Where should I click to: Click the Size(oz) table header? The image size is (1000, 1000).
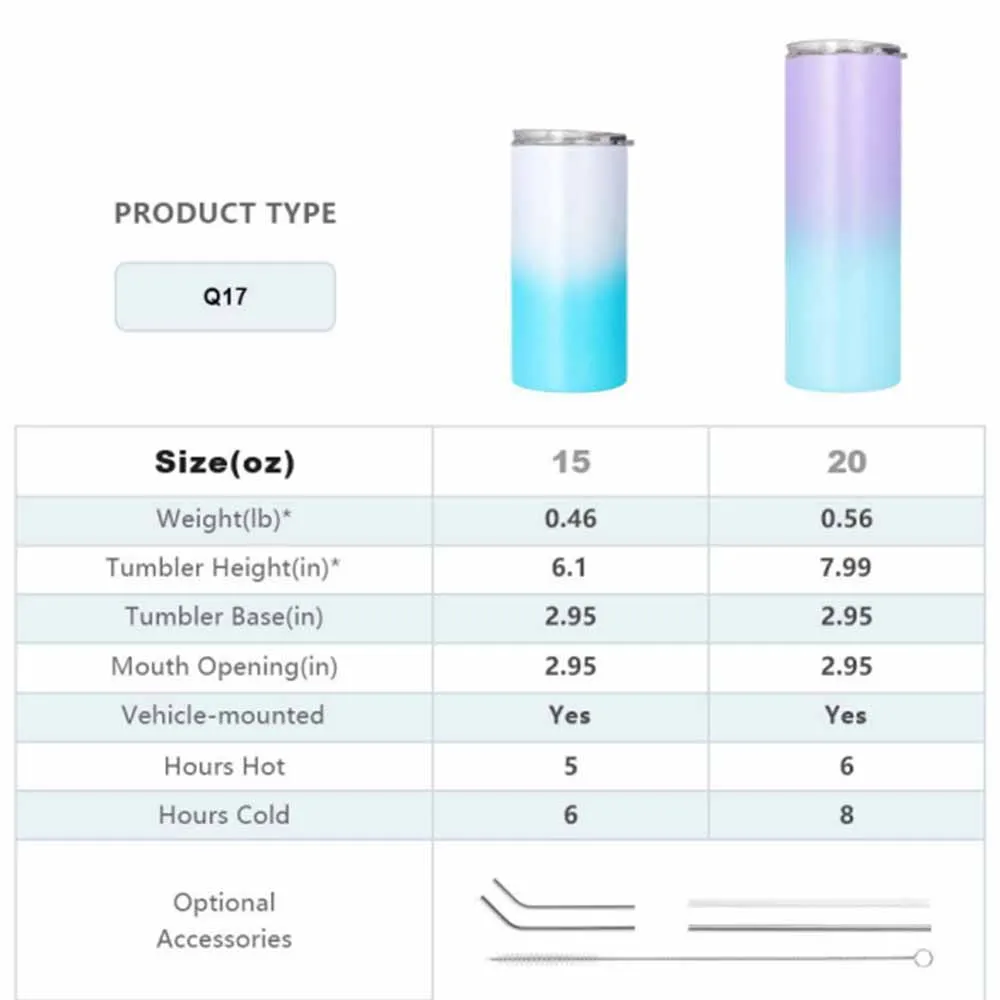coord(224,462)
